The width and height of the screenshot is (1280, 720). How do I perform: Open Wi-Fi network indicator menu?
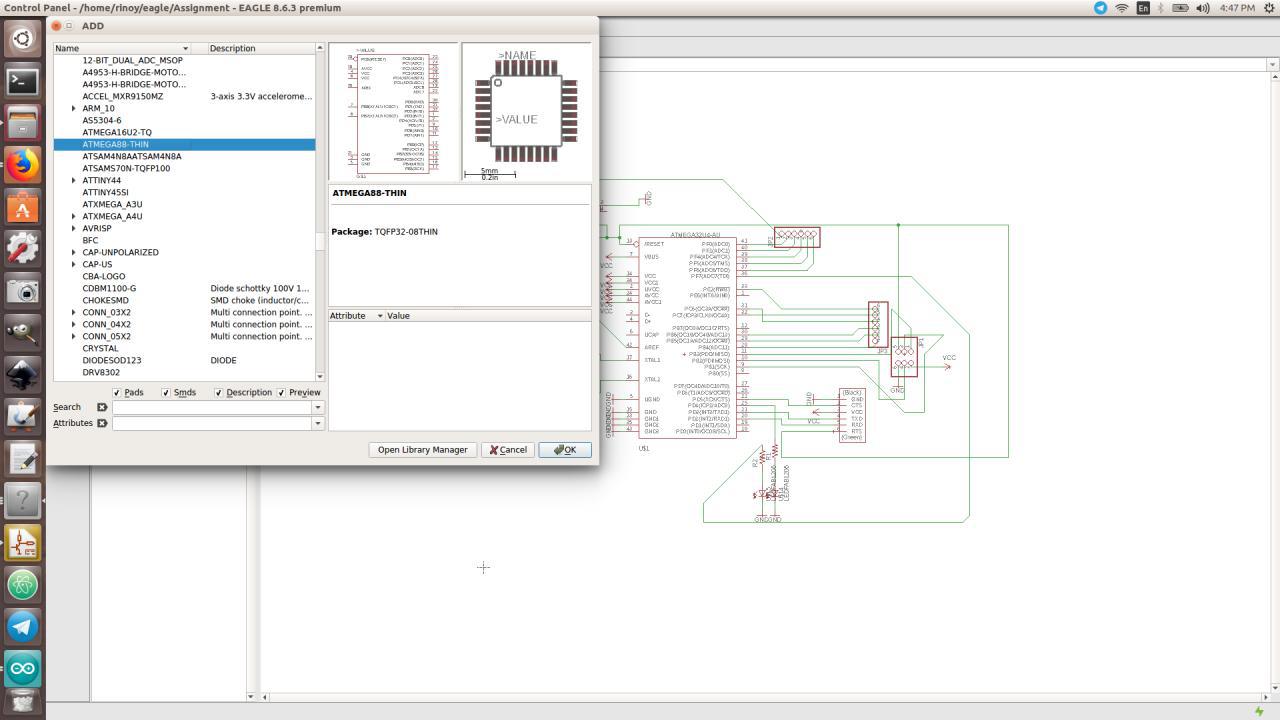coord(1122,8)
